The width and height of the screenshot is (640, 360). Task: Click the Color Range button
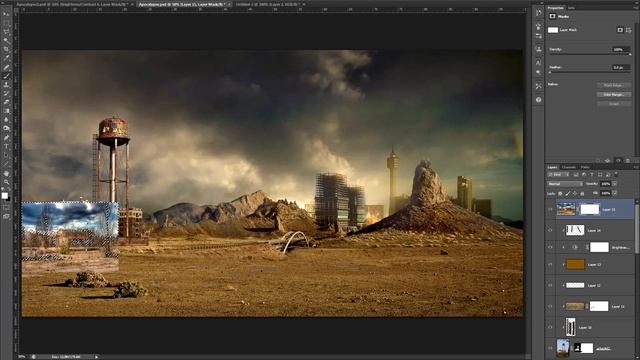click(x=613, y=94)
